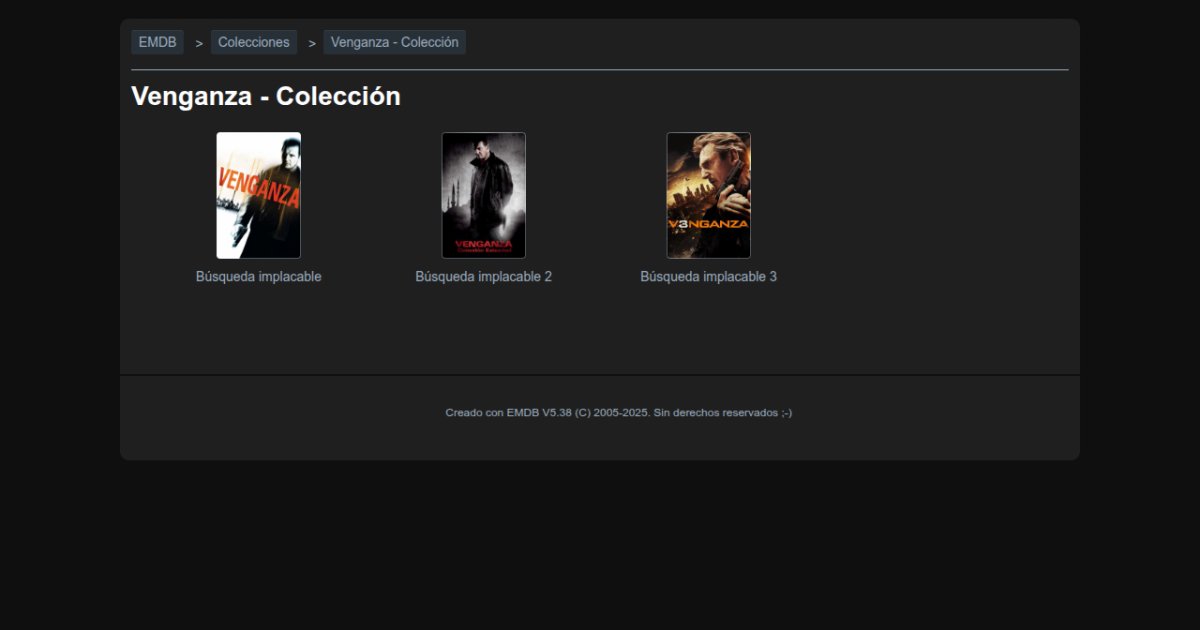Click the divider line below the breadcrumbs
Screen dimensions: 1200x630
point(600,70)
